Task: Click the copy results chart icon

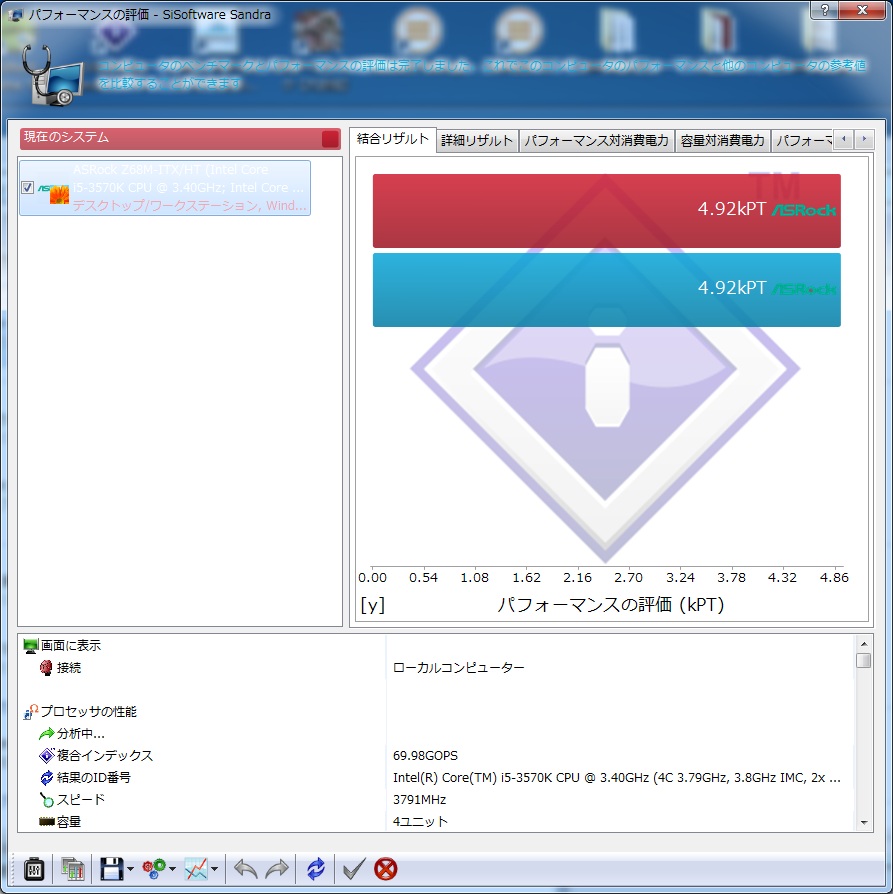Action: [x=72, y=869]
